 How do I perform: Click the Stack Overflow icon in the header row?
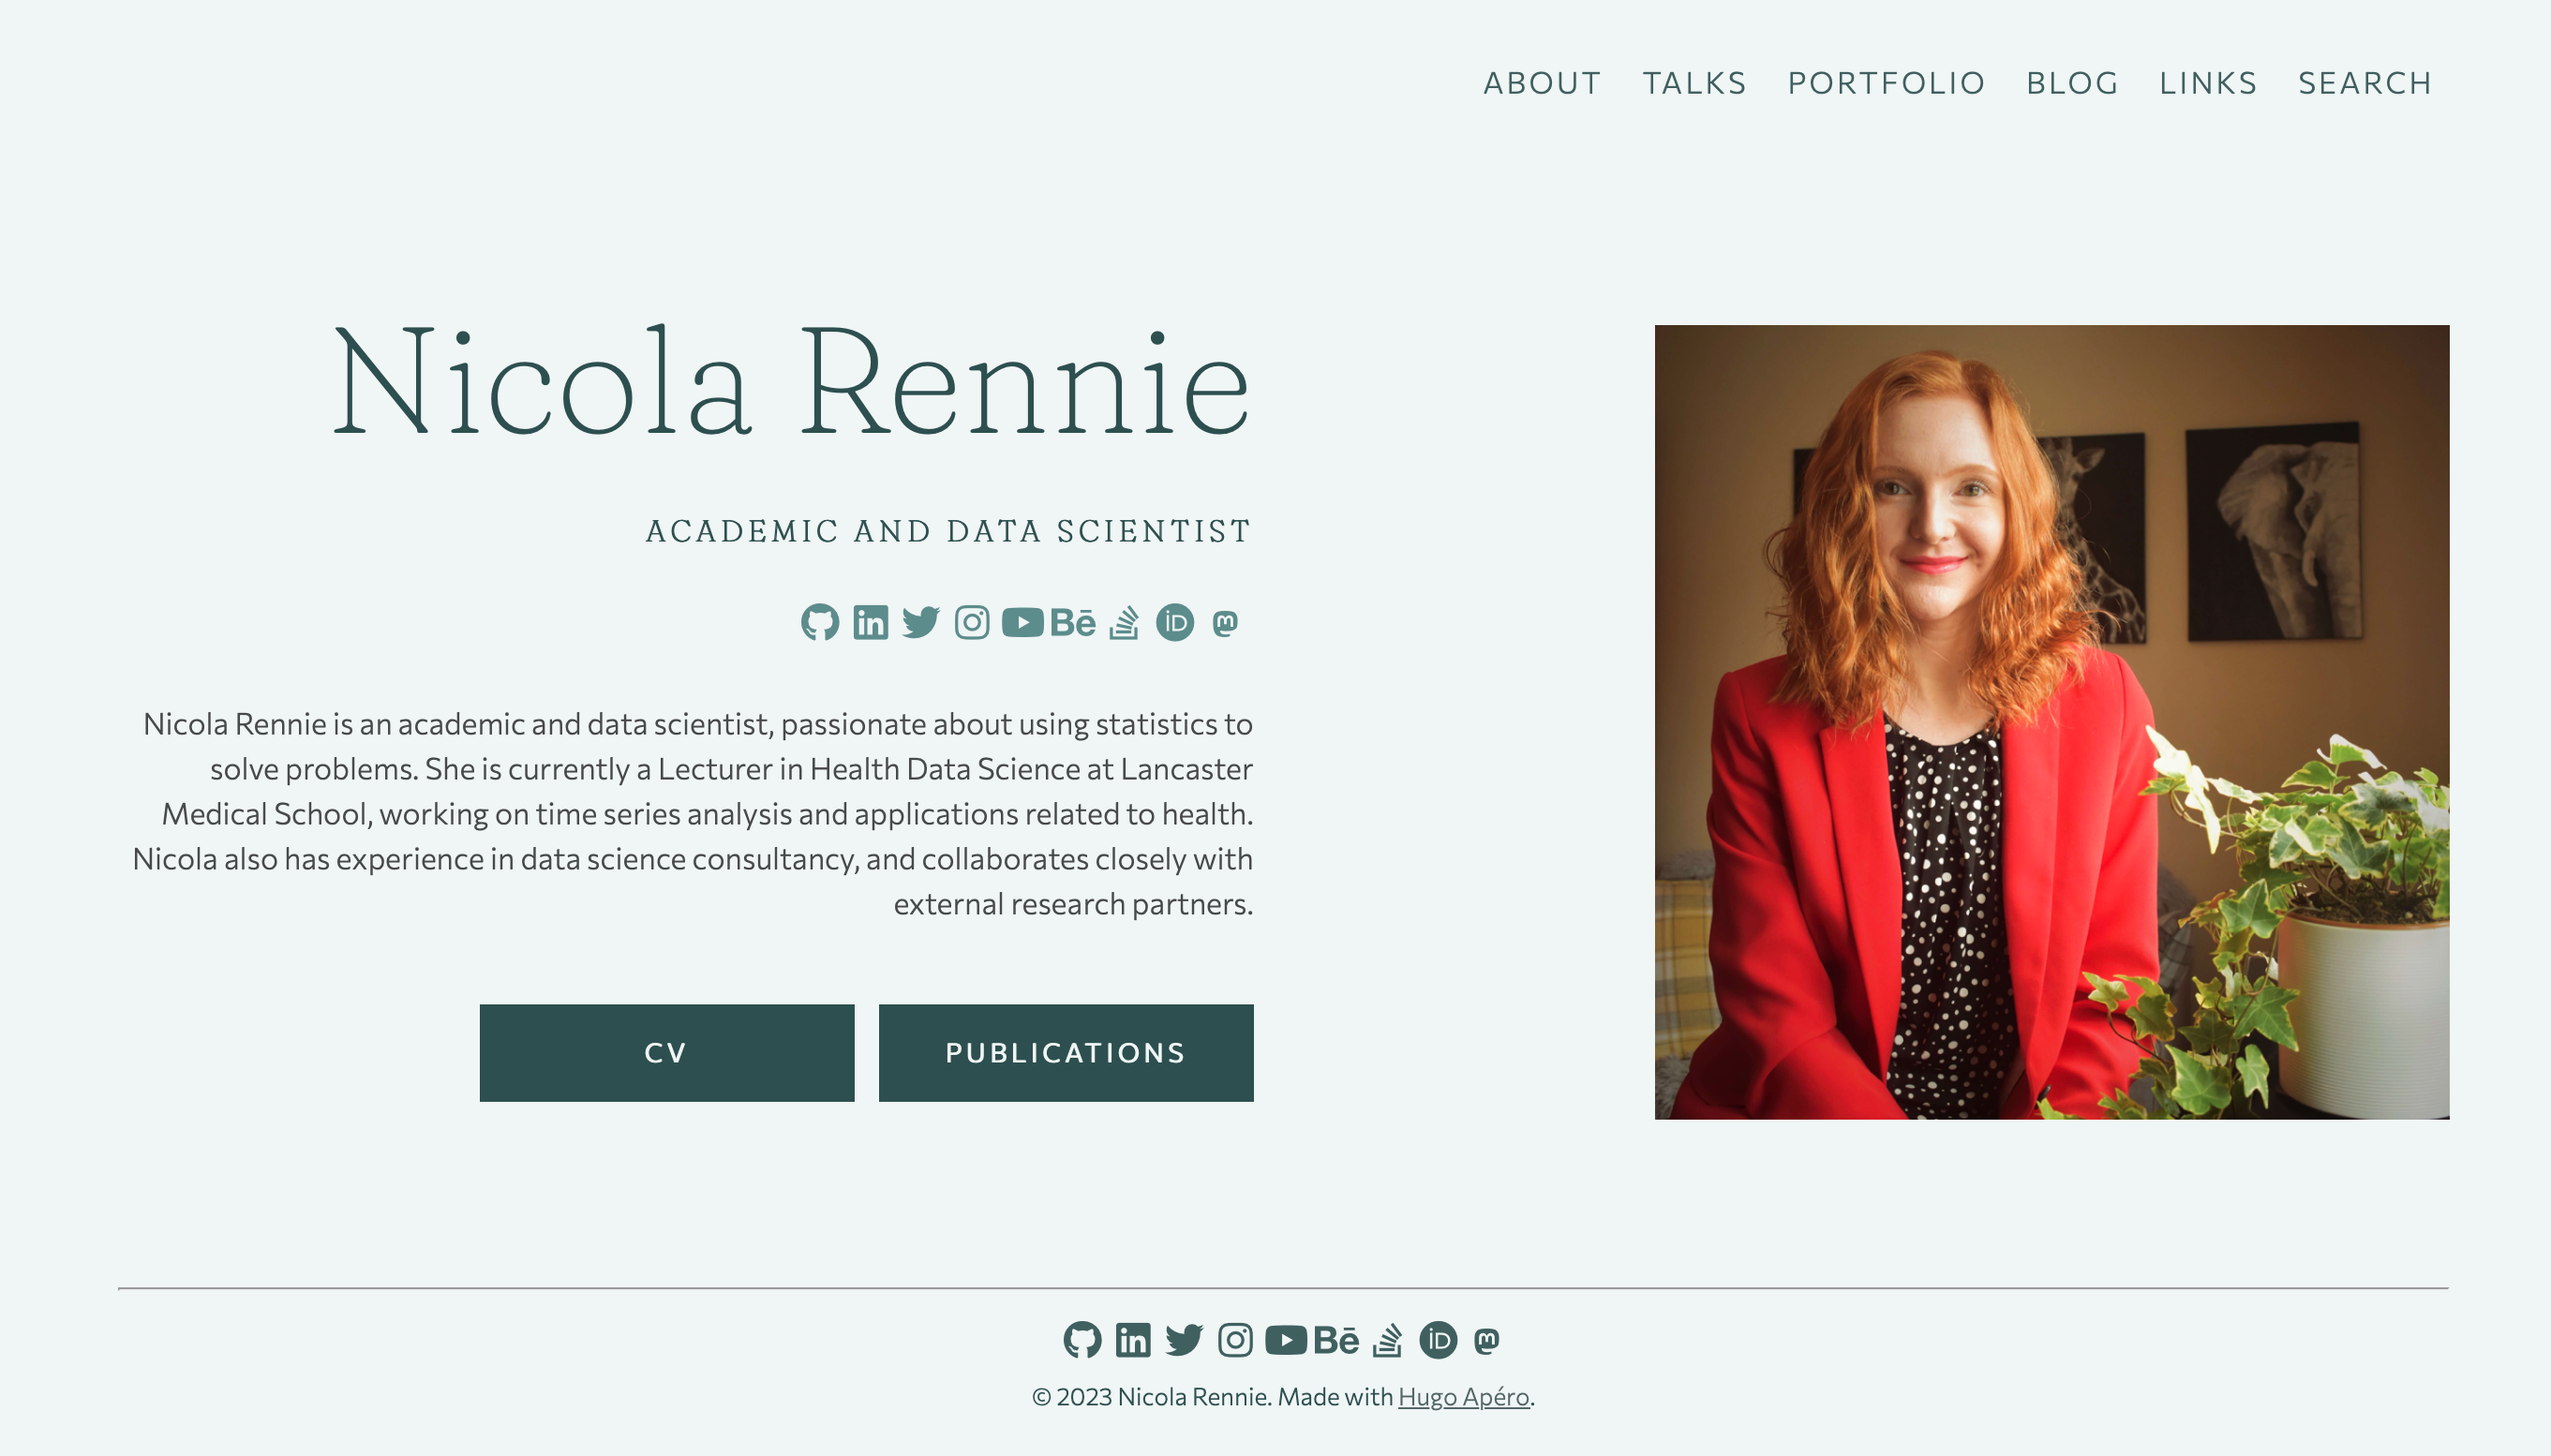pyautogui.click(x=1124, y=622)
